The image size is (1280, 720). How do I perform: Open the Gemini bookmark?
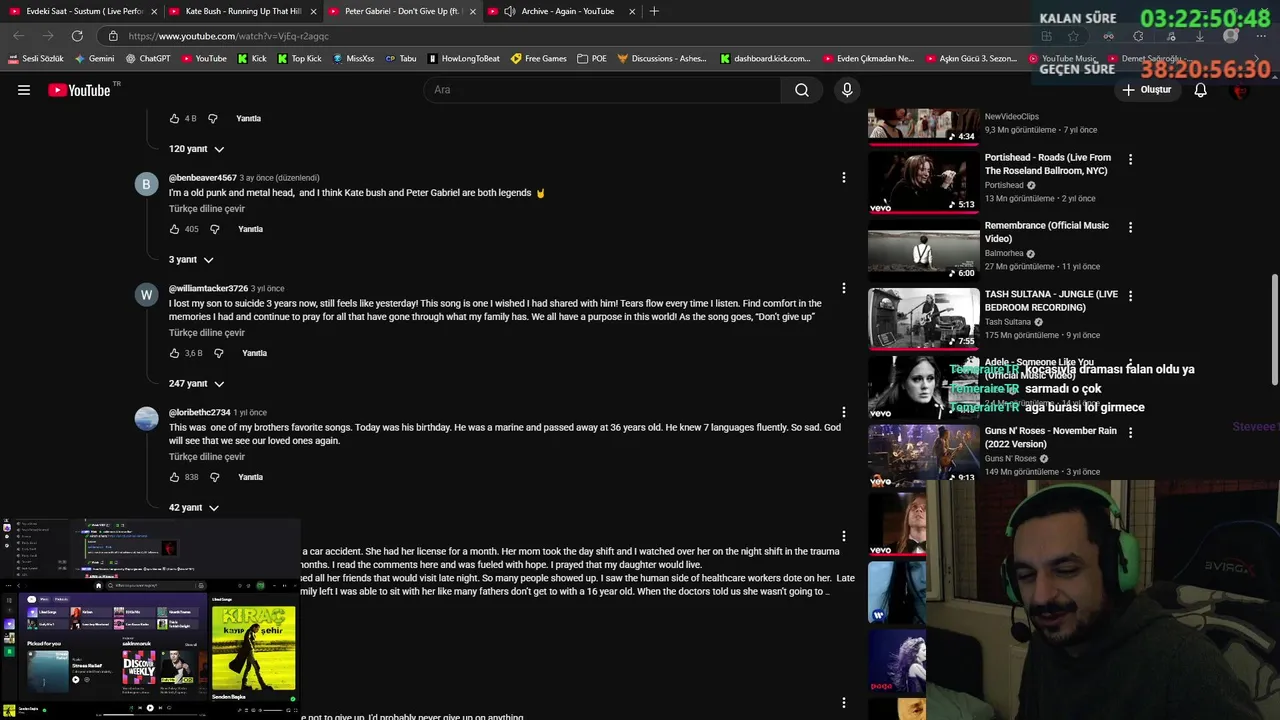pos(94,59)
